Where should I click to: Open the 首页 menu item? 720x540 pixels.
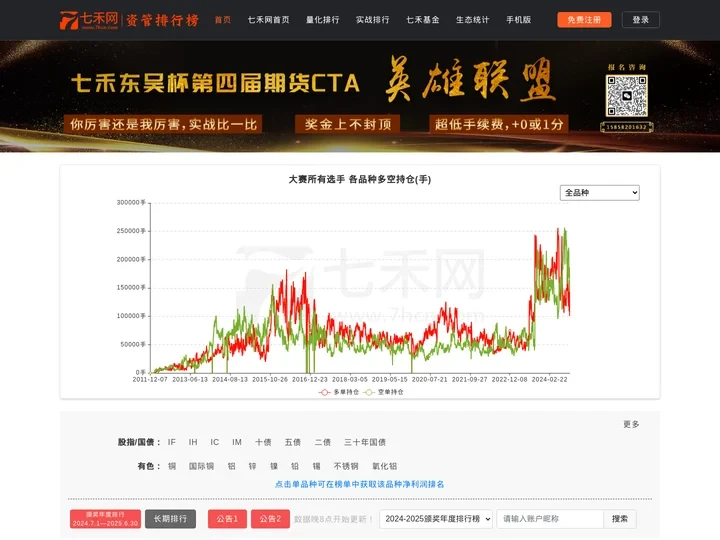click(x=223, y=20)
